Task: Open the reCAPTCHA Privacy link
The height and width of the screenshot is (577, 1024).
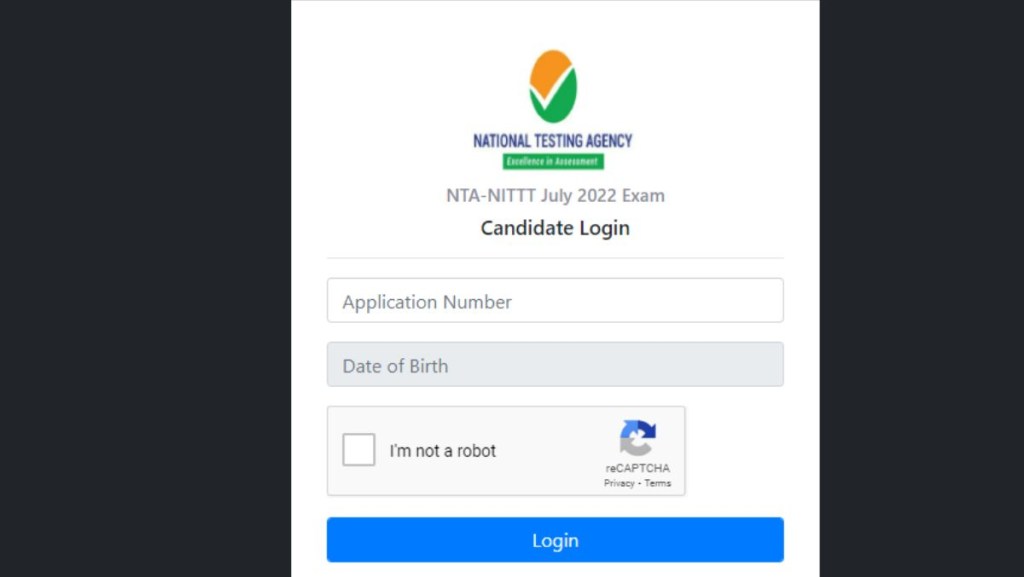Action: pos(620,482)
